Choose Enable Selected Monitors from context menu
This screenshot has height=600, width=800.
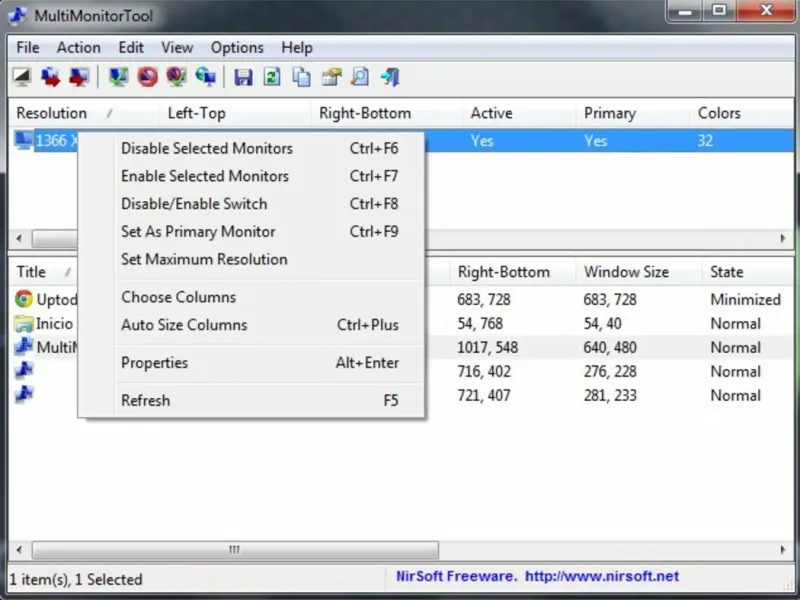click(251, 176)
